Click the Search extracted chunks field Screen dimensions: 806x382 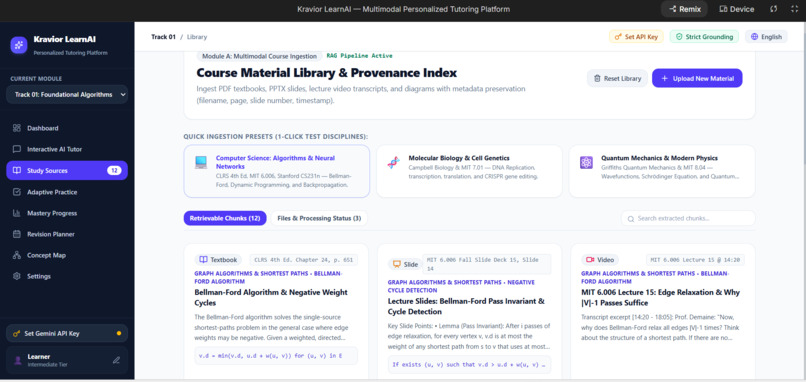click(x=688, y=218)
